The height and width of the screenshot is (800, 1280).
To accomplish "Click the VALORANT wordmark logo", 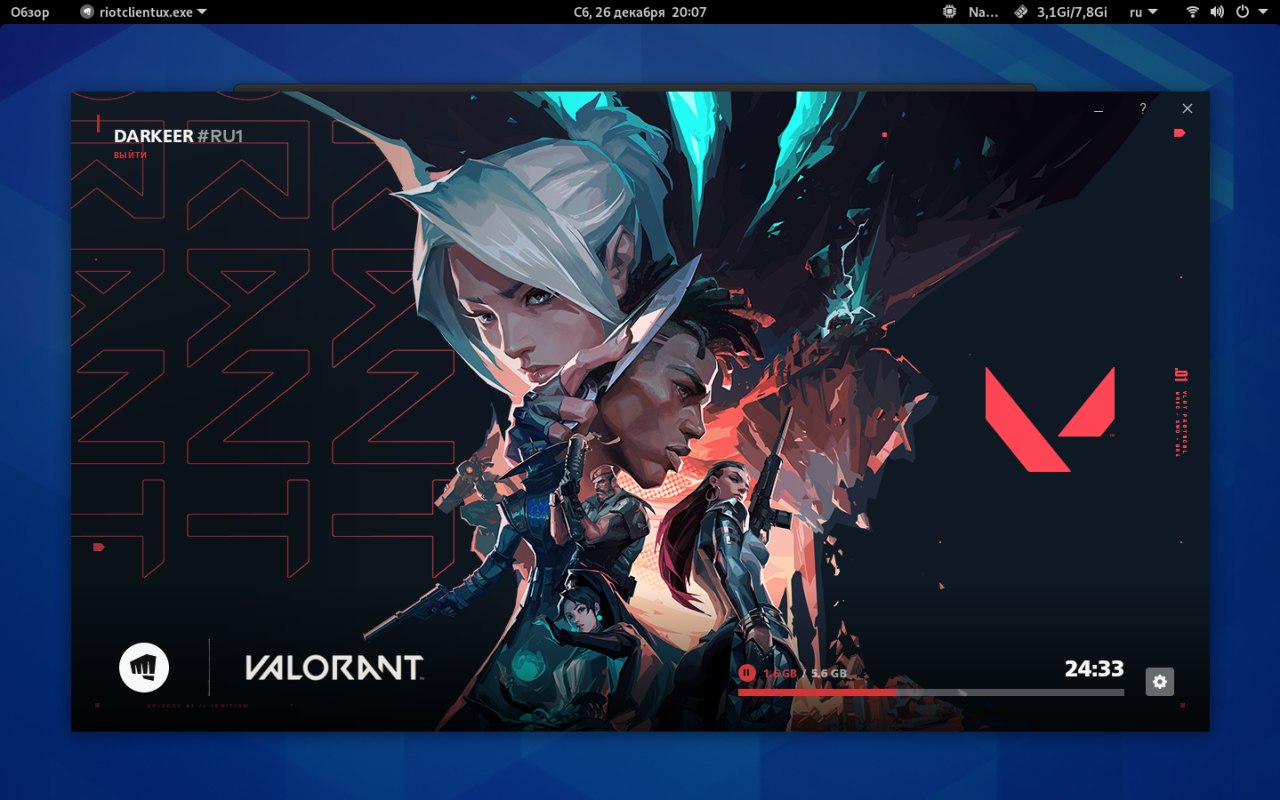I will click(334, 668).
